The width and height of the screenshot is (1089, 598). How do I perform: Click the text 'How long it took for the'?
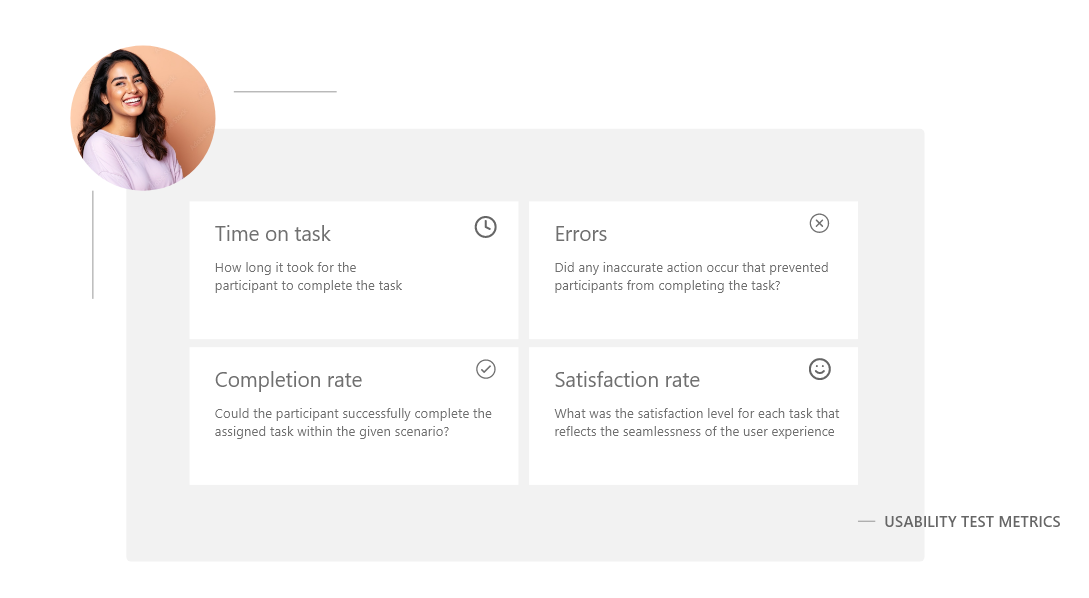click(285, 267)
